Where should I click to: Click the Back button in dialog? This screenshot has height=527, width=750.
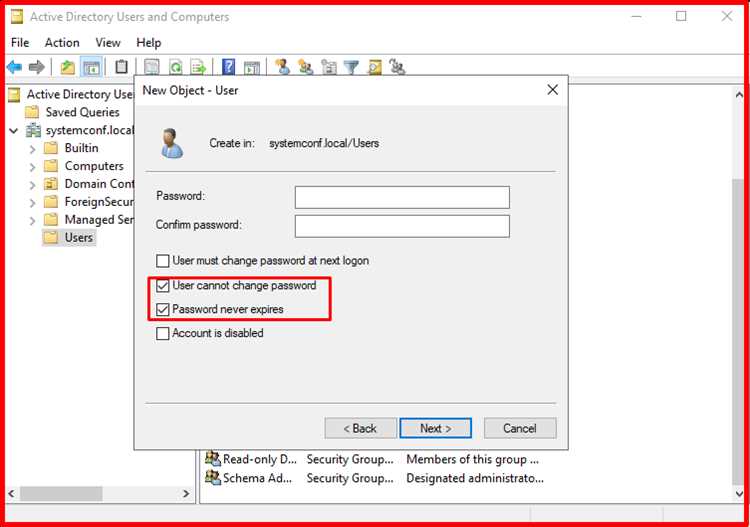pos(361,428)
